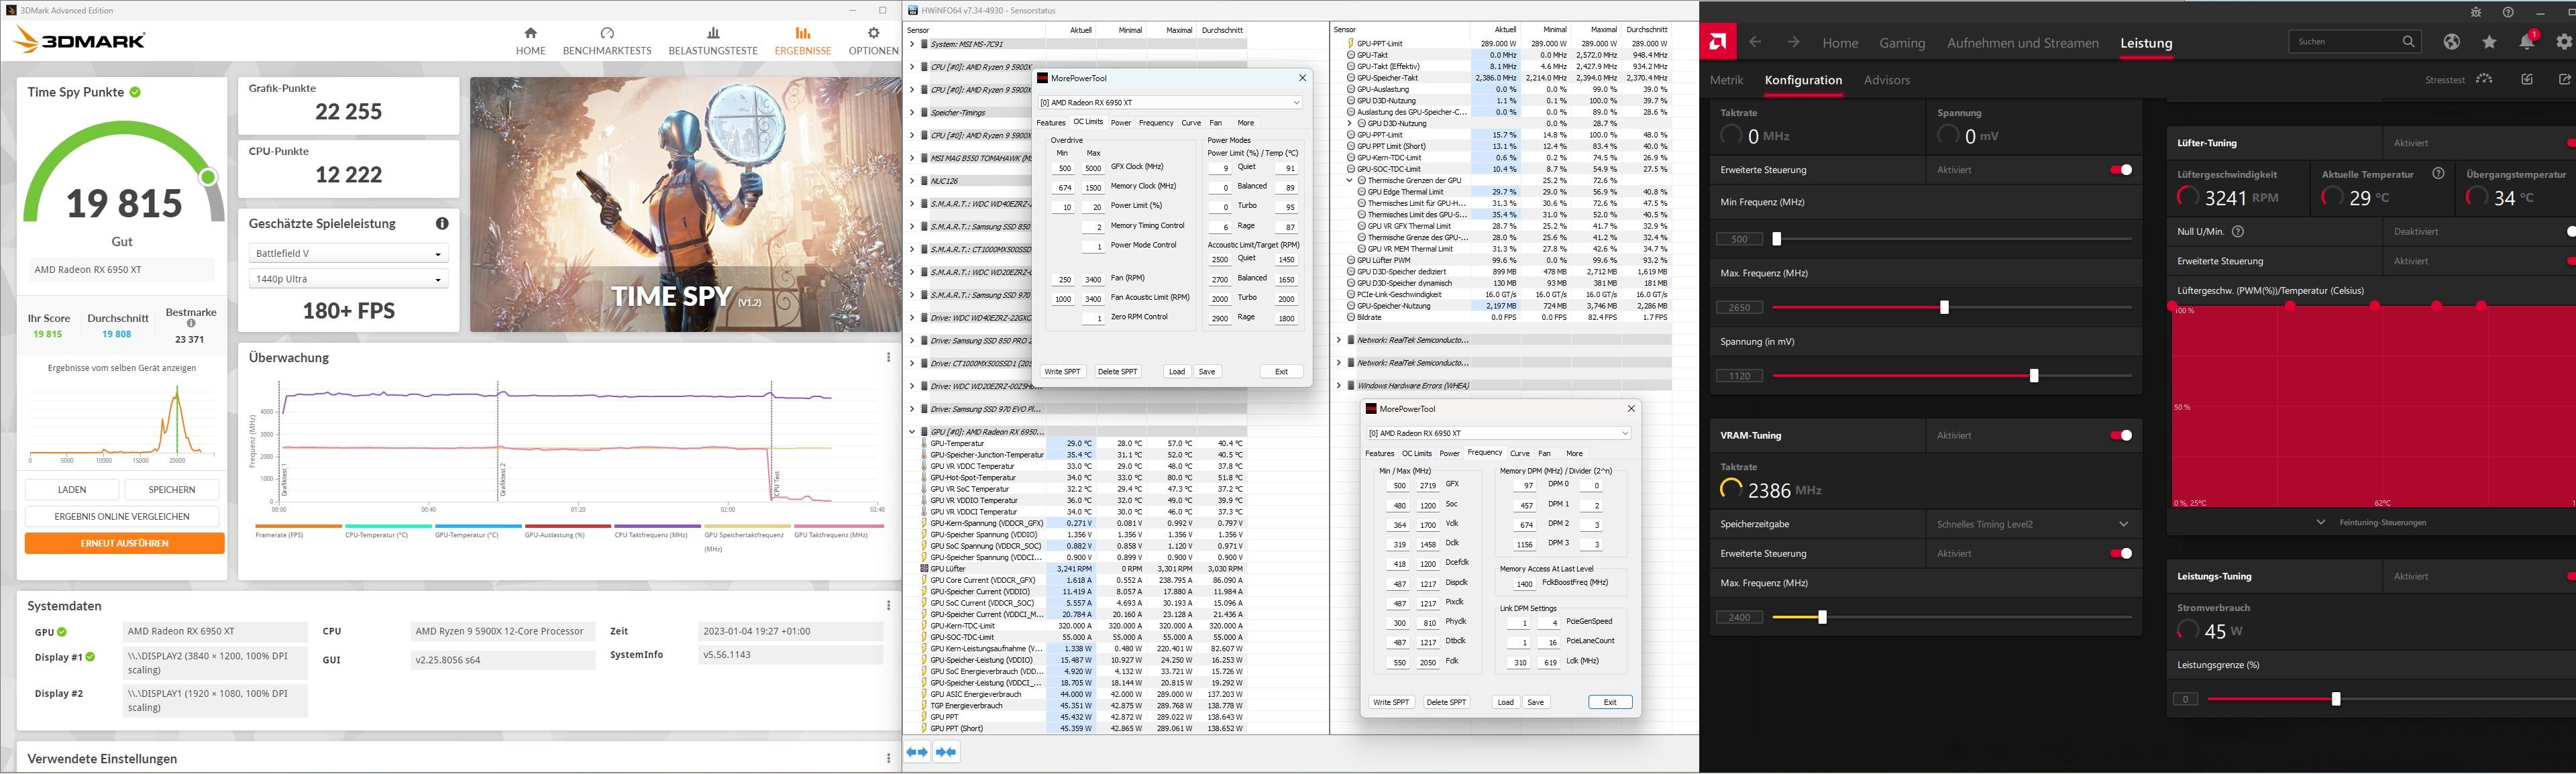This screenshot has width=2576, height=774.
Task: Expand System: MSI MS-7C91 sensor group
Action: [912, 44]
